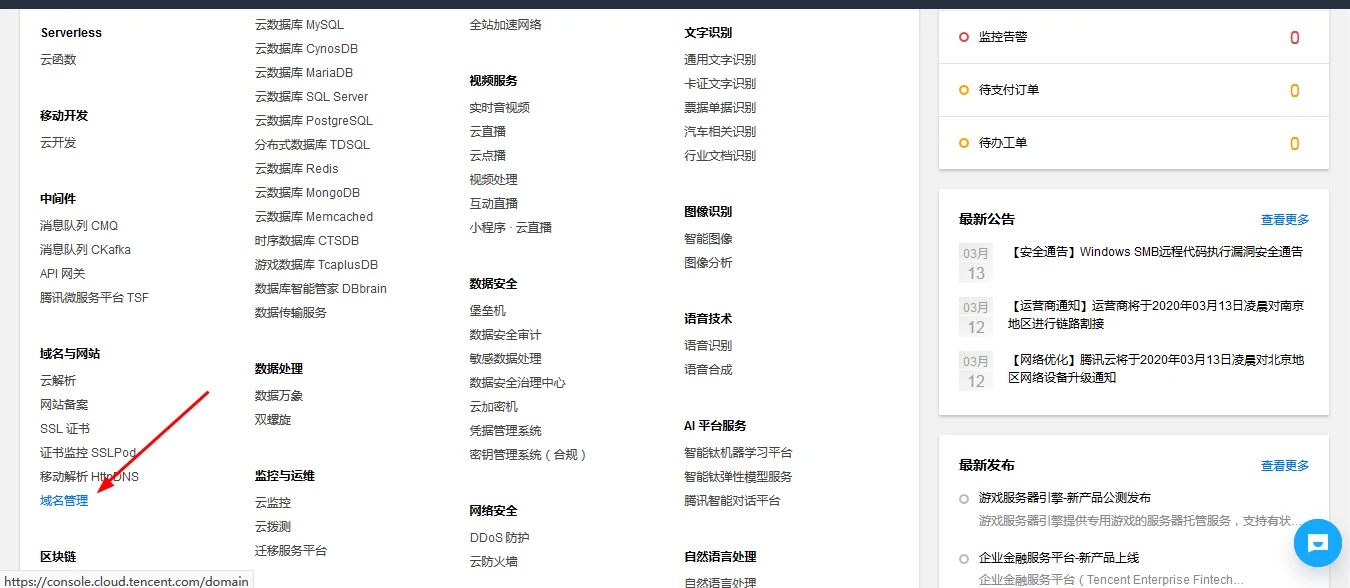Open 云拨测 link

[273, 527]
